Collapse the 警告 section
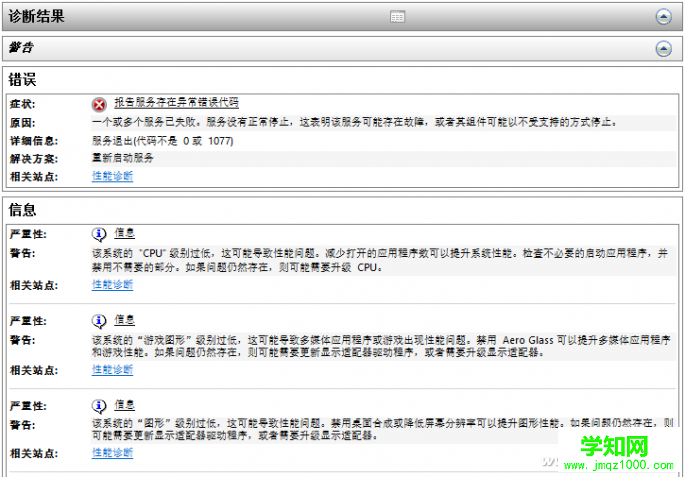 coord(663,48)
